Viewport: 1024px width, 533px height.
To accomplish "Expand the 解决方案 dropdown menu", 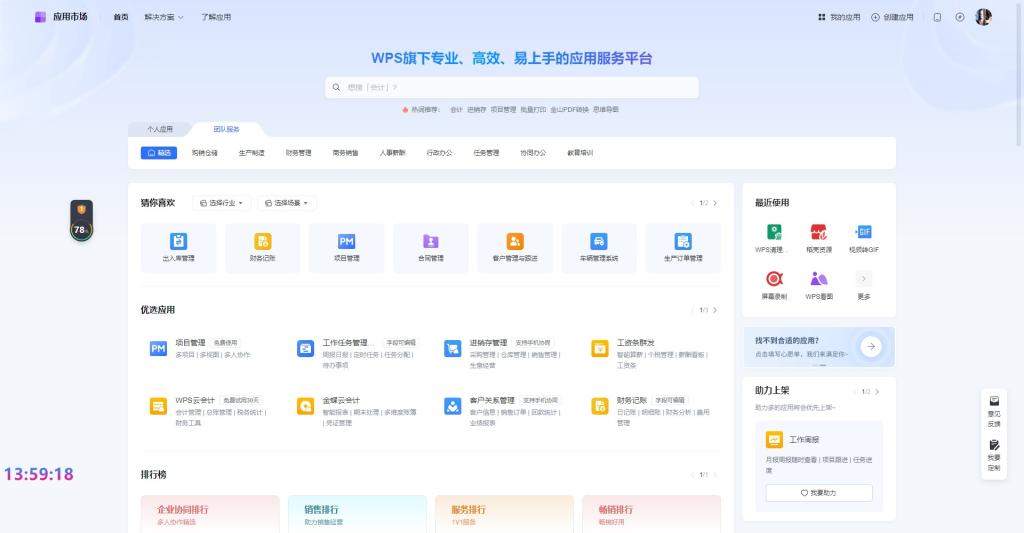I will click(164, 17).
